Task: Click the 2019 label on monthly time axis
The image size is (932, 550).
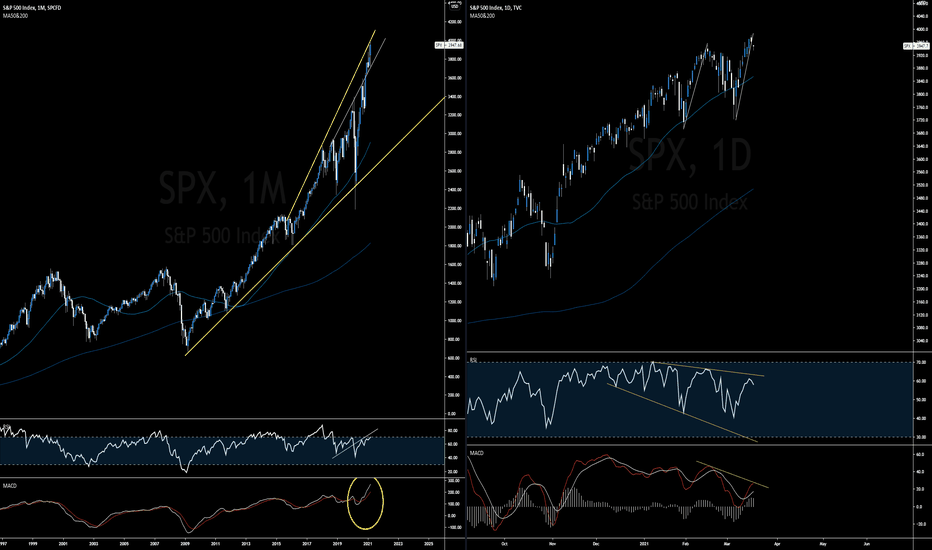Action: (x=337, y=543)
